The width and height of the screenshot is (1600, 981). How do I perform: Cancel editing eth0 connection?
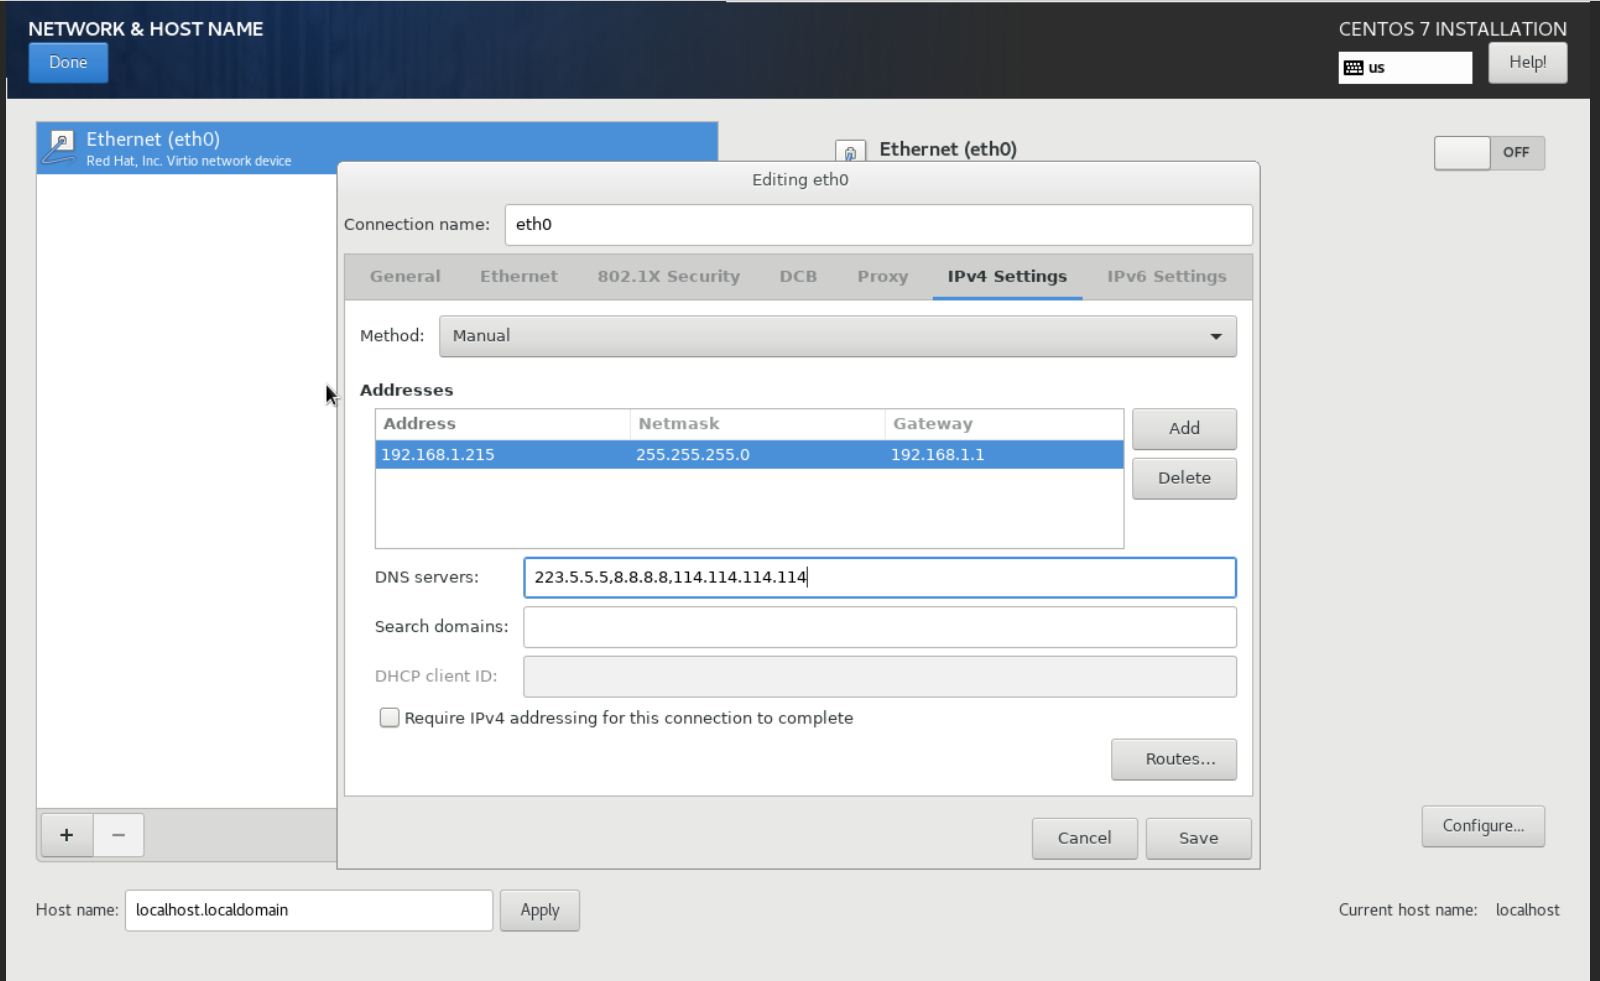click(1084, 838)
